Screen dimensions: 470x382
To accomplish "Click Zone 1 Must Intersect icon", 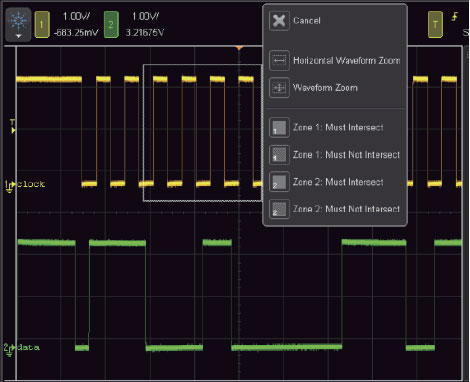I will point(279,127).
